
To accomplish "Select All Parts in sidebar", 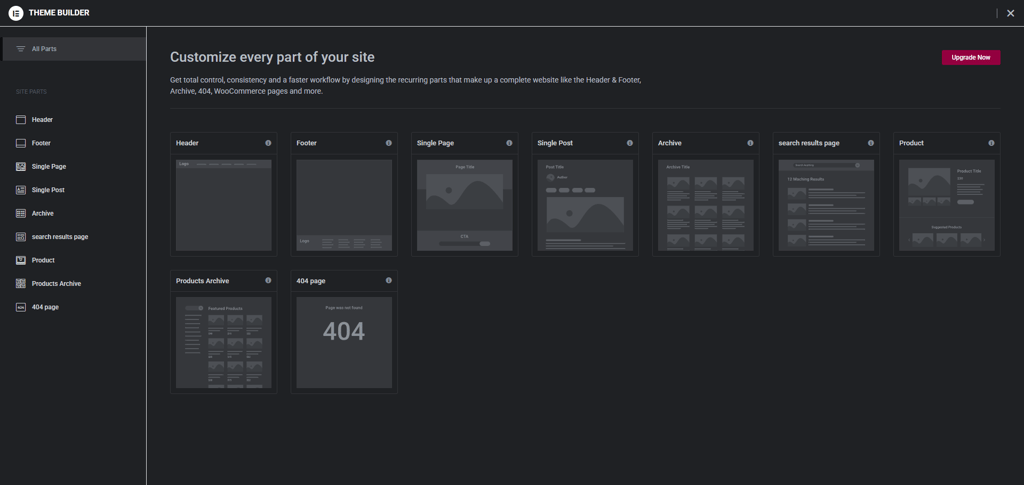I will click(73, 49).
